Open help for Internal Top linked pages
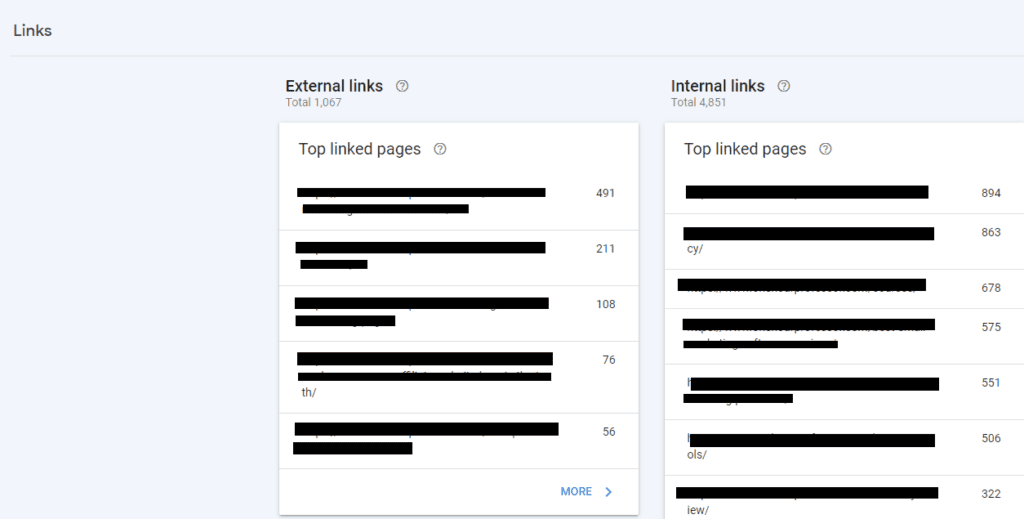The height and width of the screenshot is (519, 1024). [825, 149]
